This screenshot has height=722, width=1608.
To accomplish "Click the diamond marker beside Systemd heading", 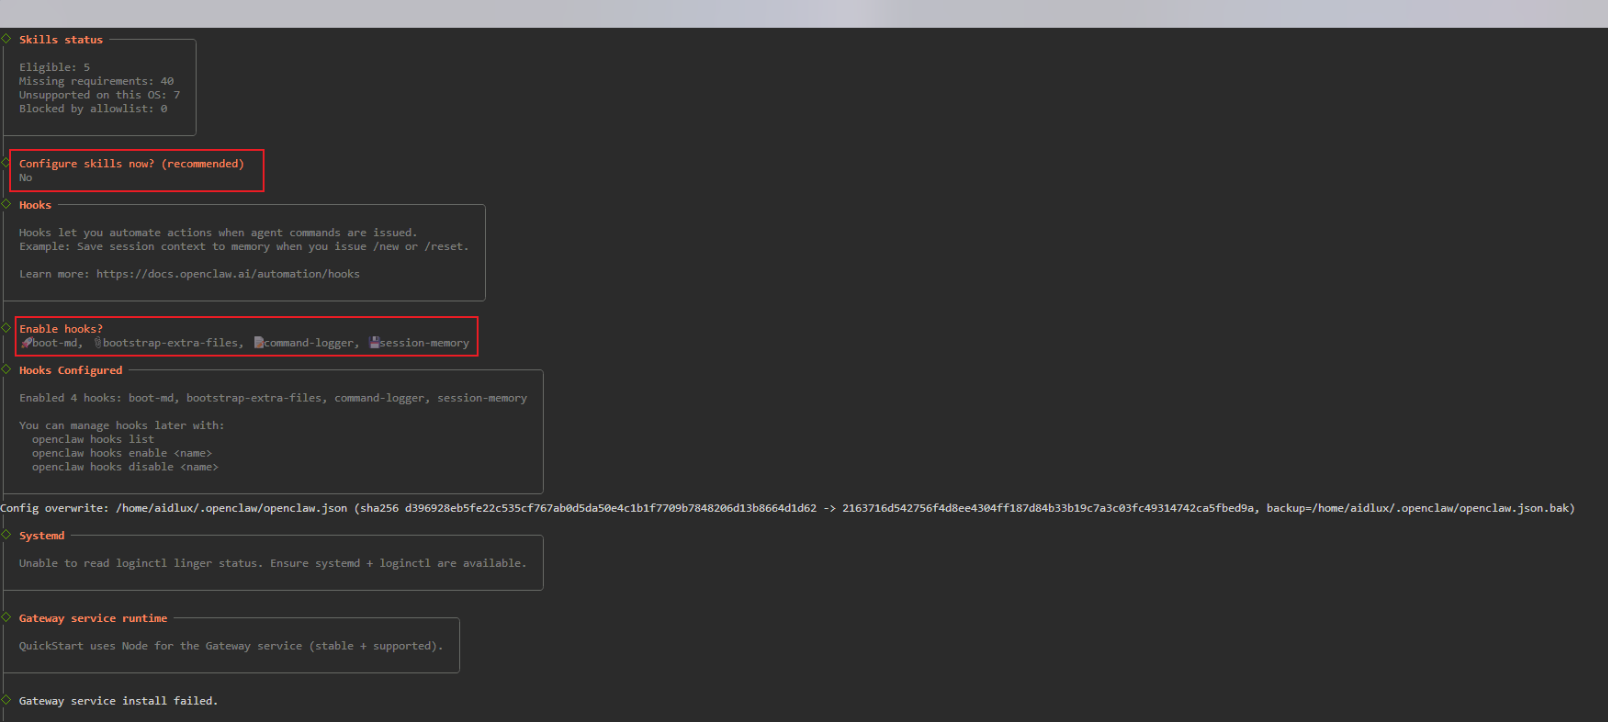I will coord(6,535).
